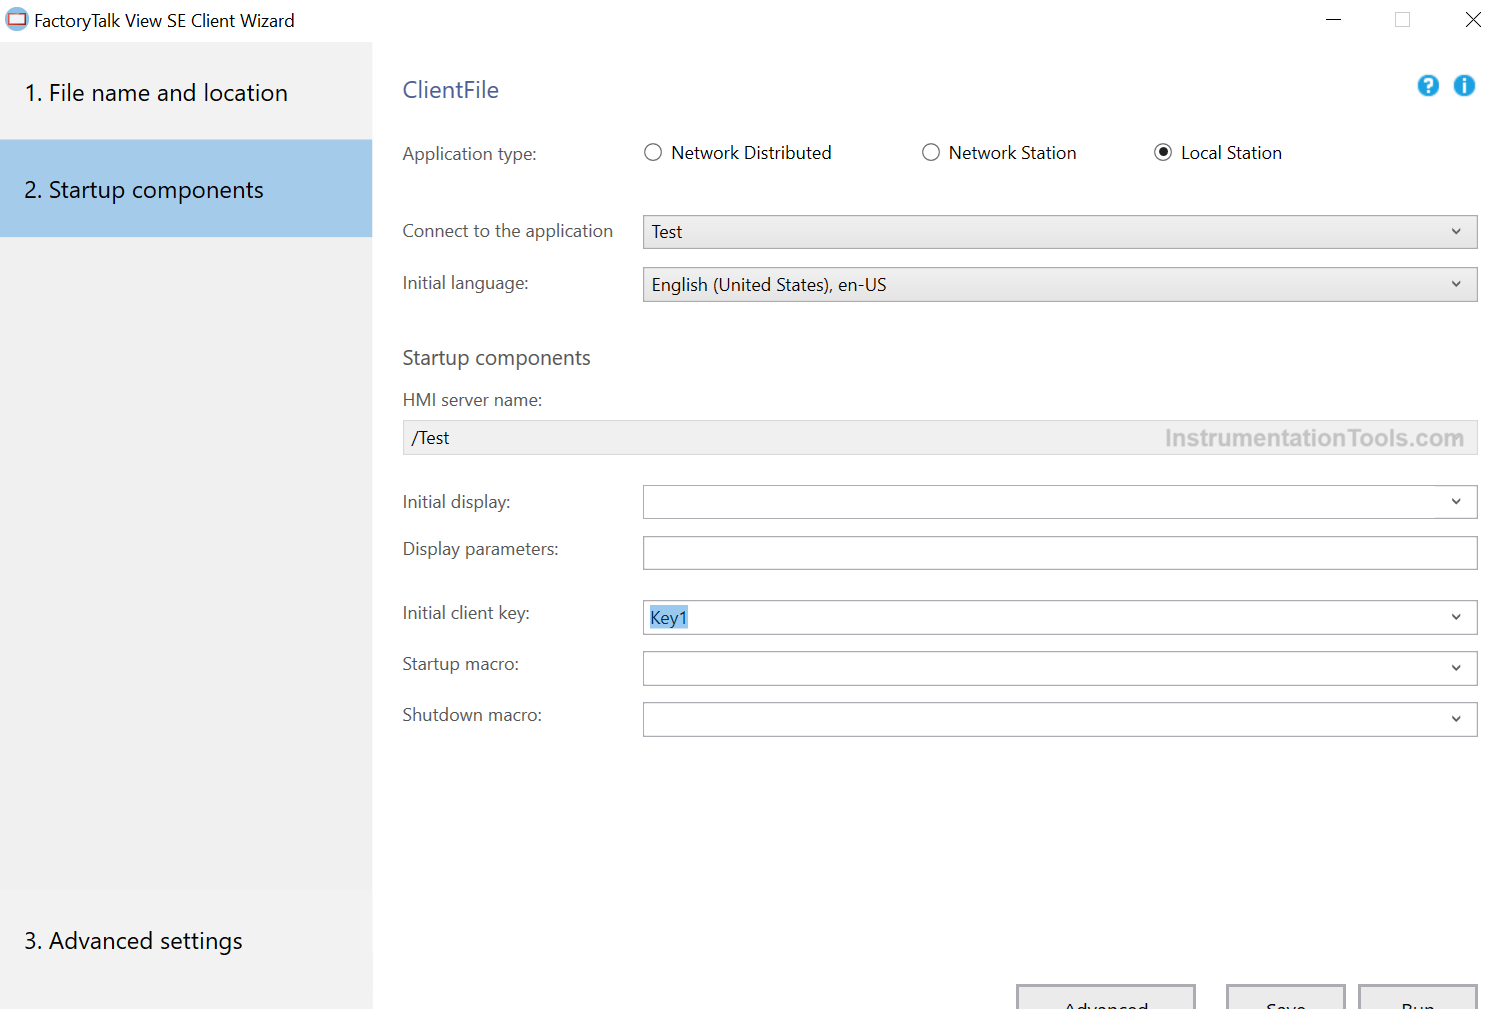The image size is (1507, 1009).
Task: Expand the Initial display dropdown
Action: coord(1457,501)
